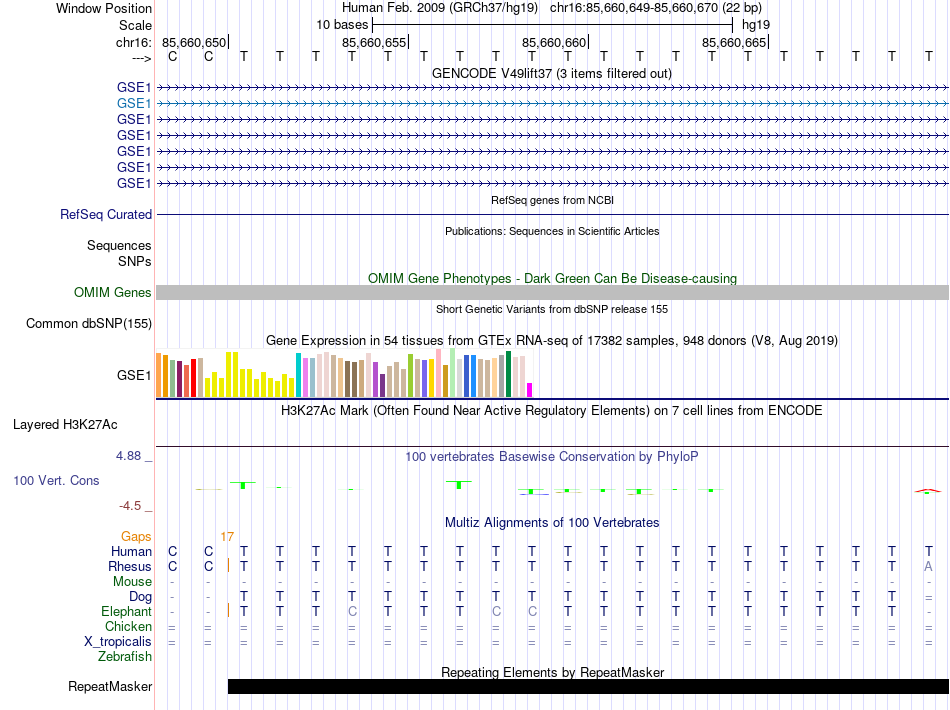This screenshot has height=710, width=950.
Task: Click the Elephant alignment row label
Action: point(126,612)
